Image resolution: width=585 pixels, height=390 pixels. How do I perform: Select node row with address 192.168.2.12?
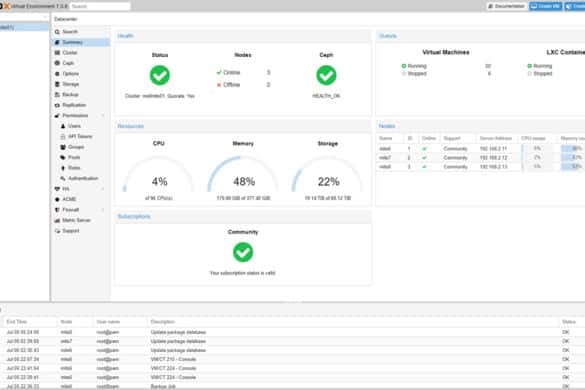[x=481, y=157]
